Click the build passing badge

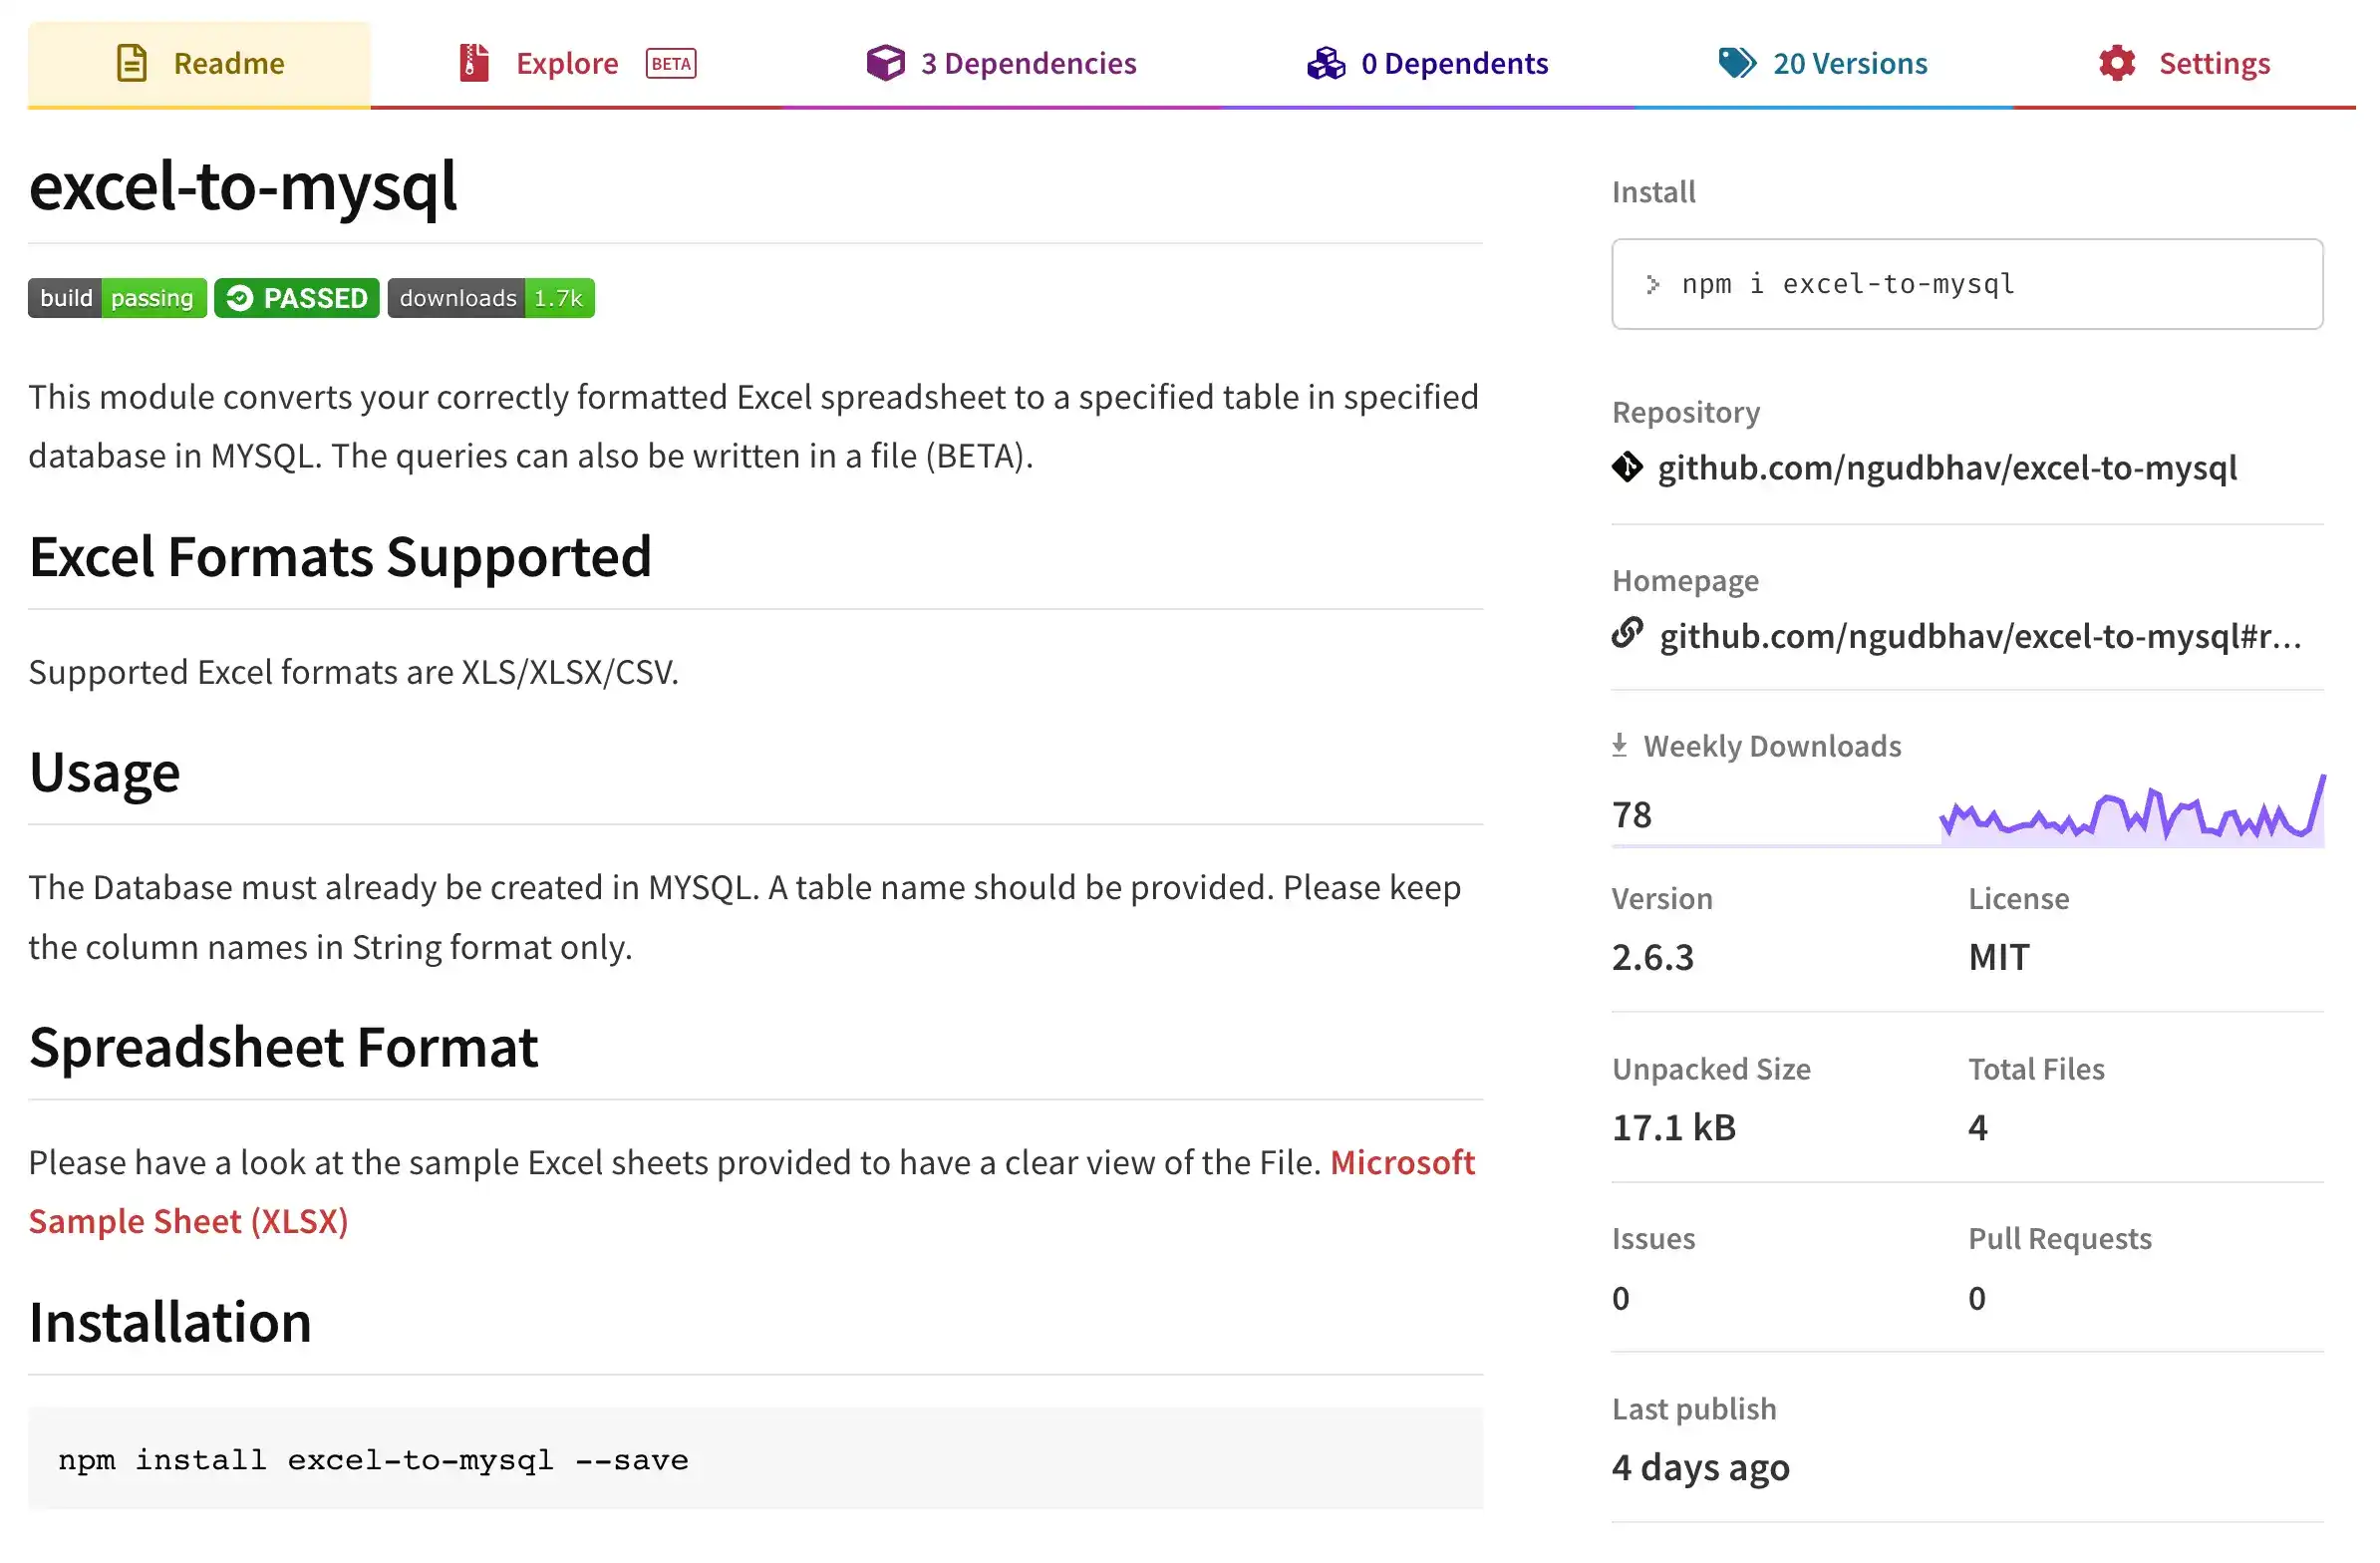[x=117, y=297]
